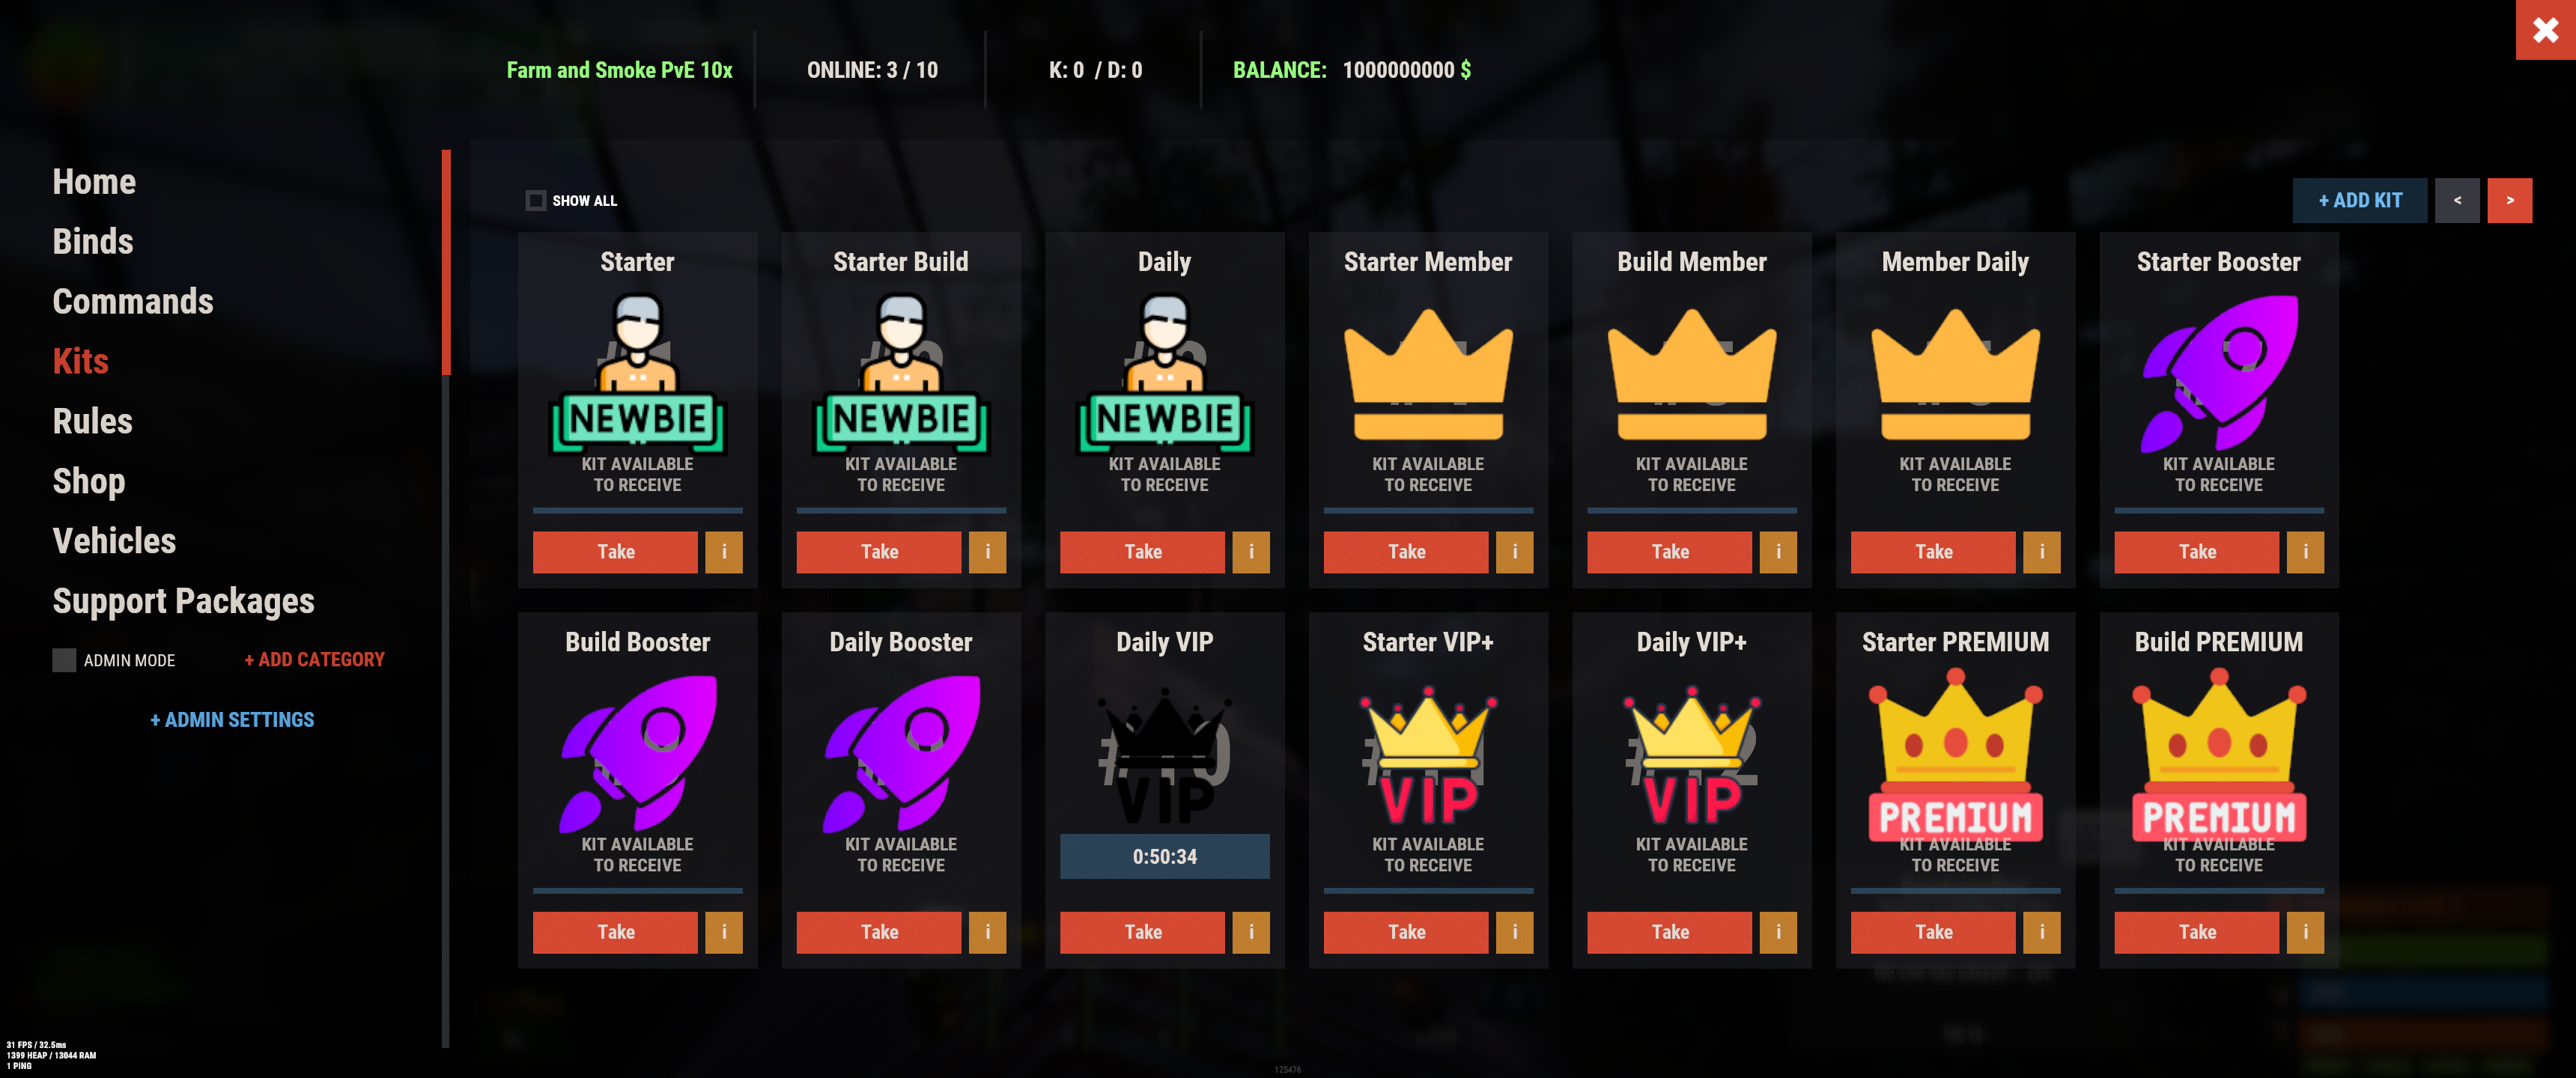The height and width of the screenshot is (1078, 2576).
Task: Open the Vehicles menu section
Action: [114, 541]
